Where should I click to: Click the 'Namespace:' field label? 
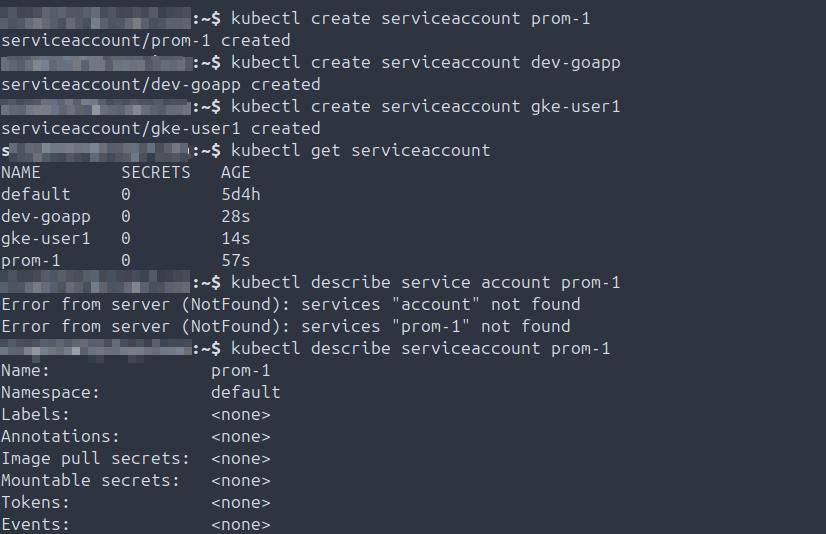coord(51,392)
